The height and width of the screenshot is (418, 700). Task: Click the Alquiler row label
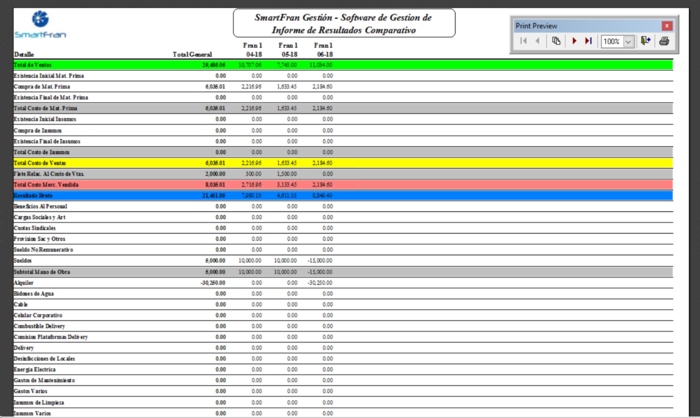point(24,283)
